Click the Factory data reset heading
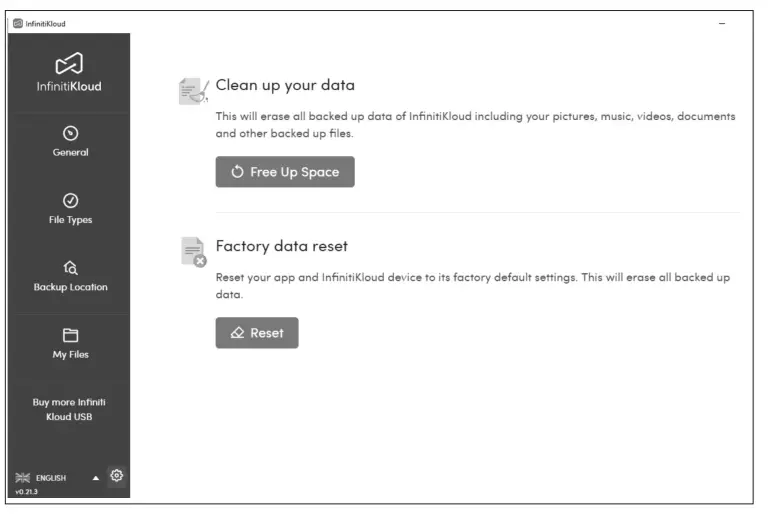This screenshot has height=516, width=769. 282,245
